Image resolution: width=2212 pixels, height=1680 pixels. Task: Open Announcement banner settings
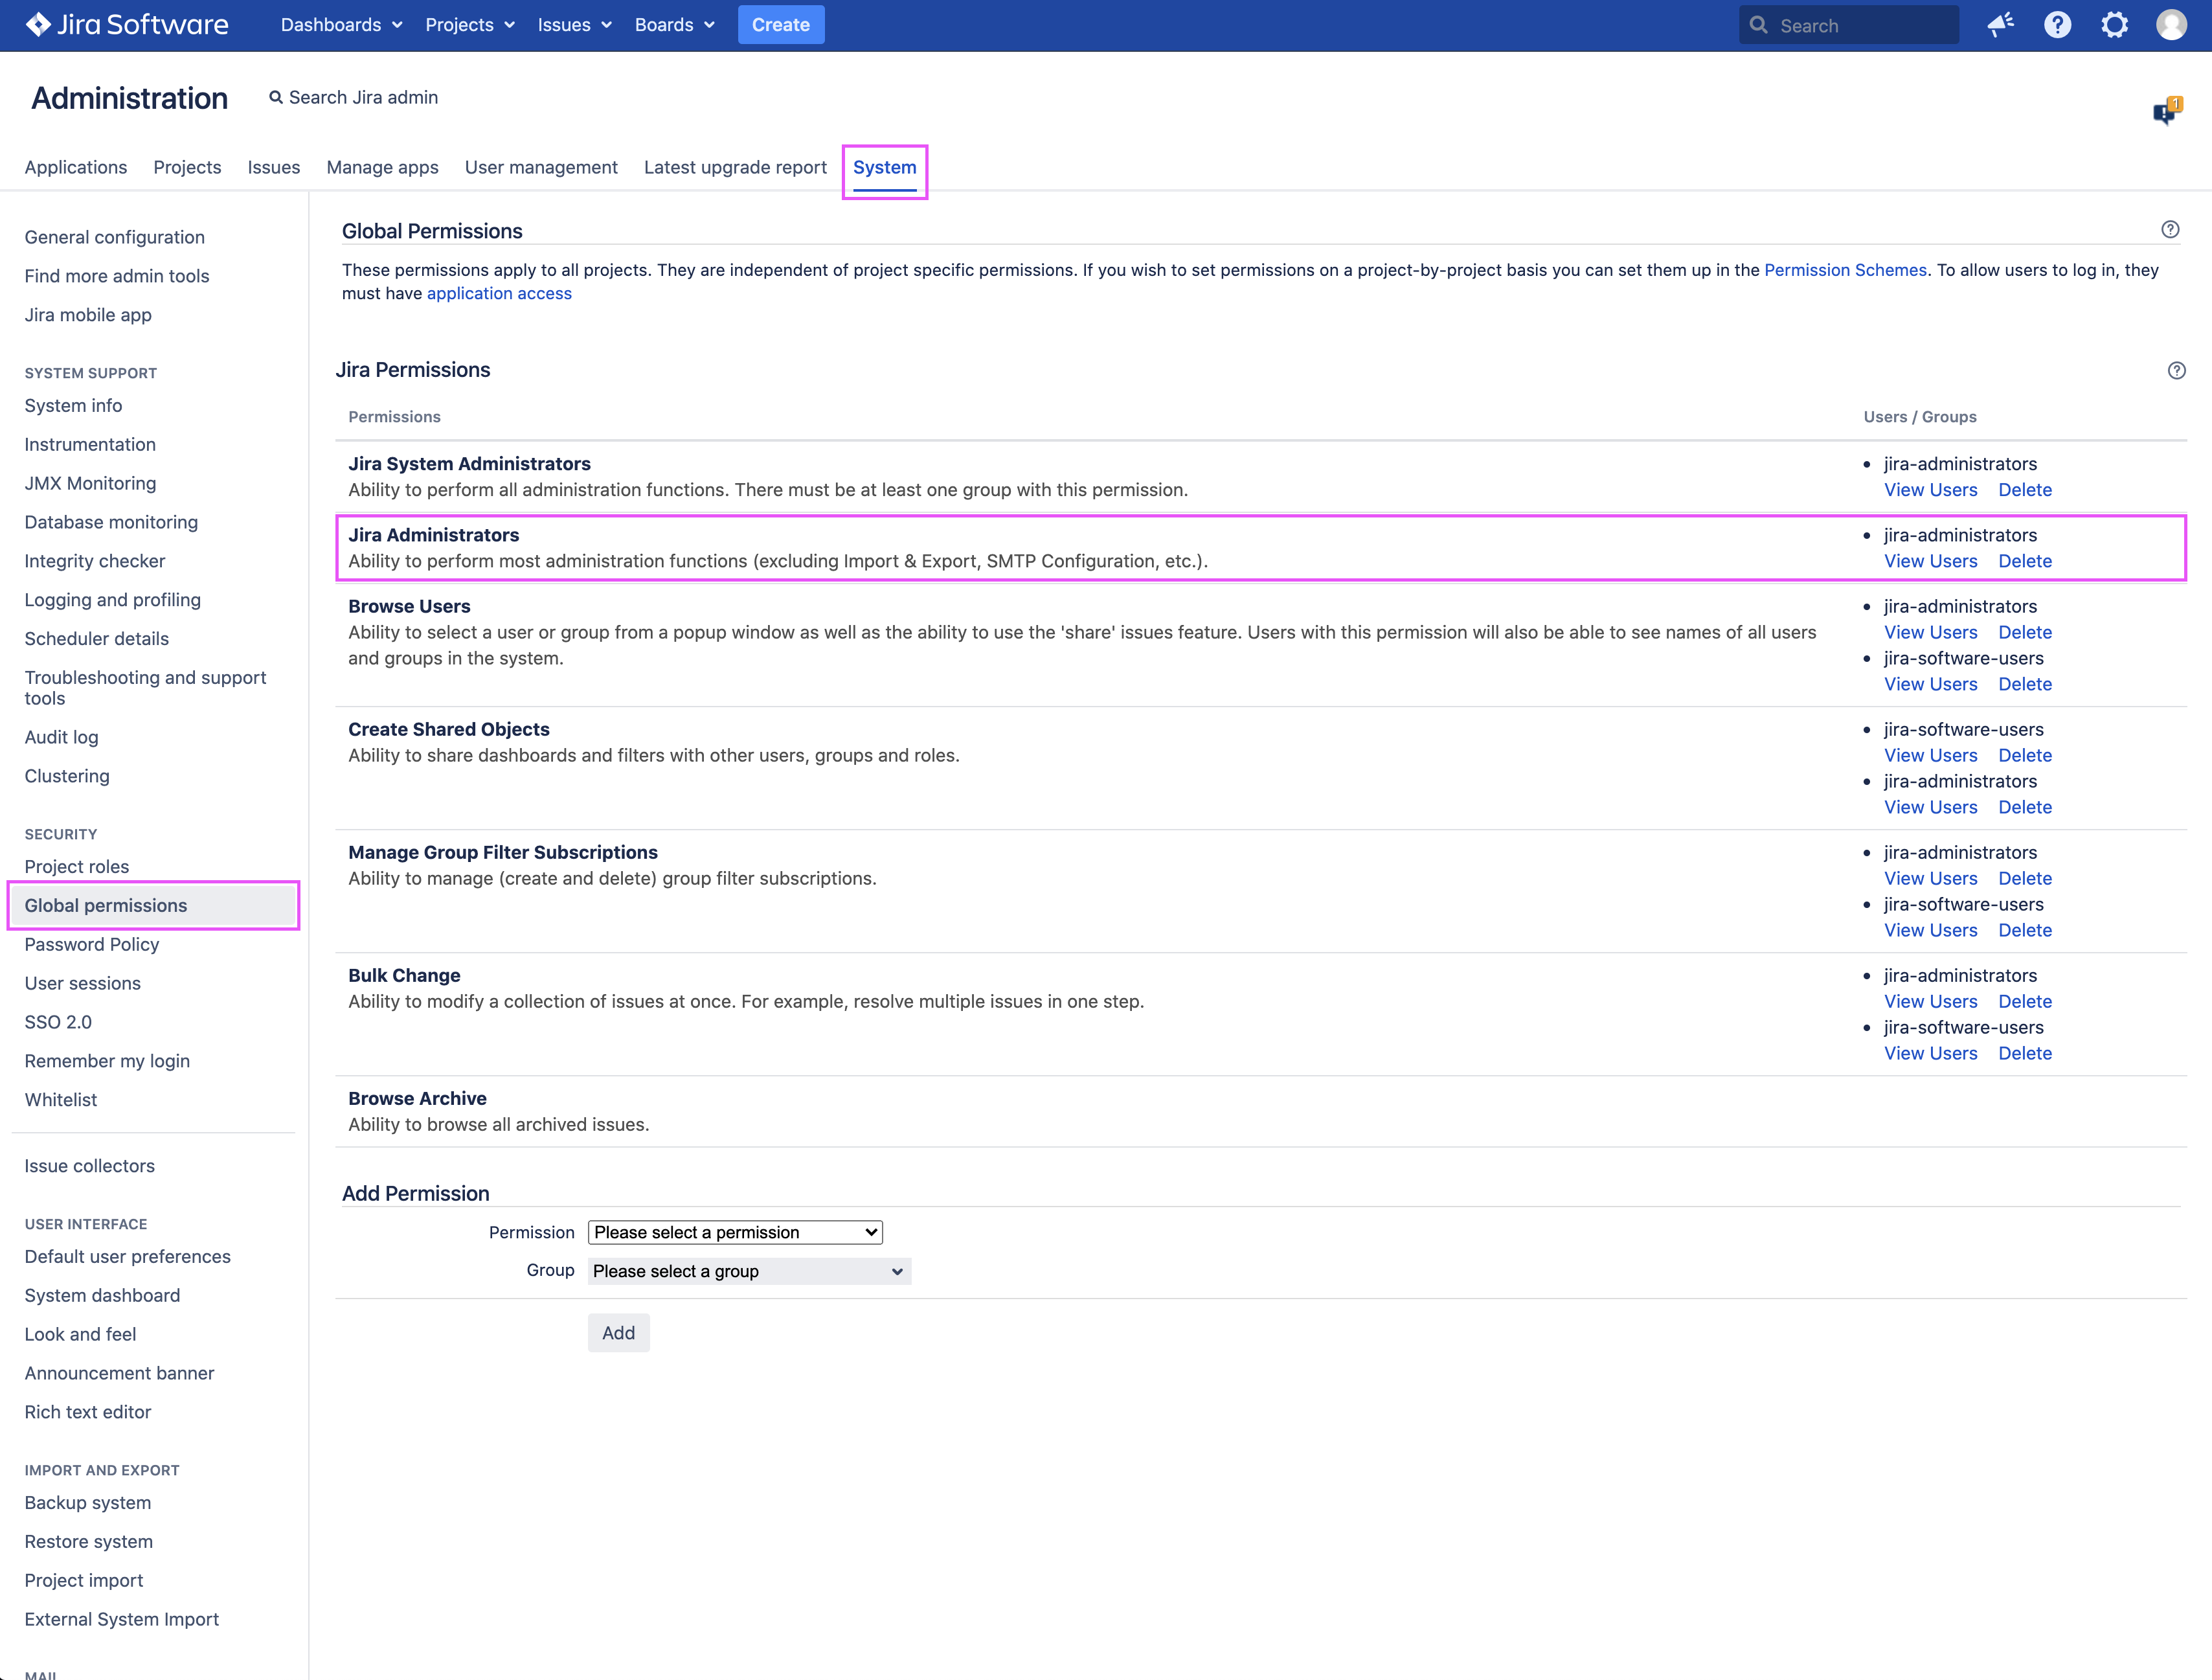(x=119, y=1373)
